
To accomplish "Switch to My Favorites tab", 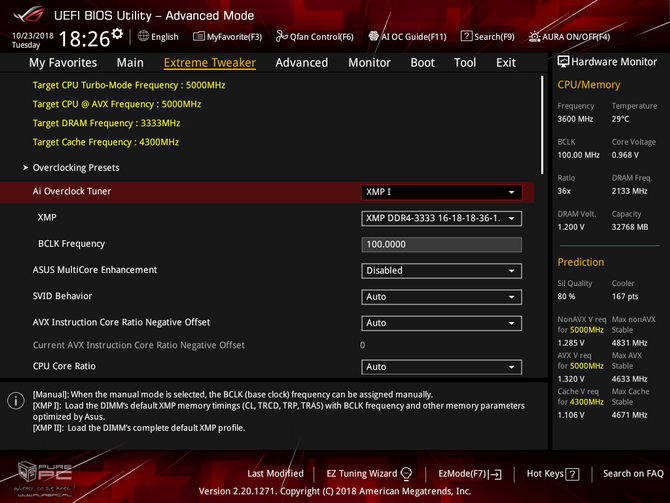I will click(63, 63).
